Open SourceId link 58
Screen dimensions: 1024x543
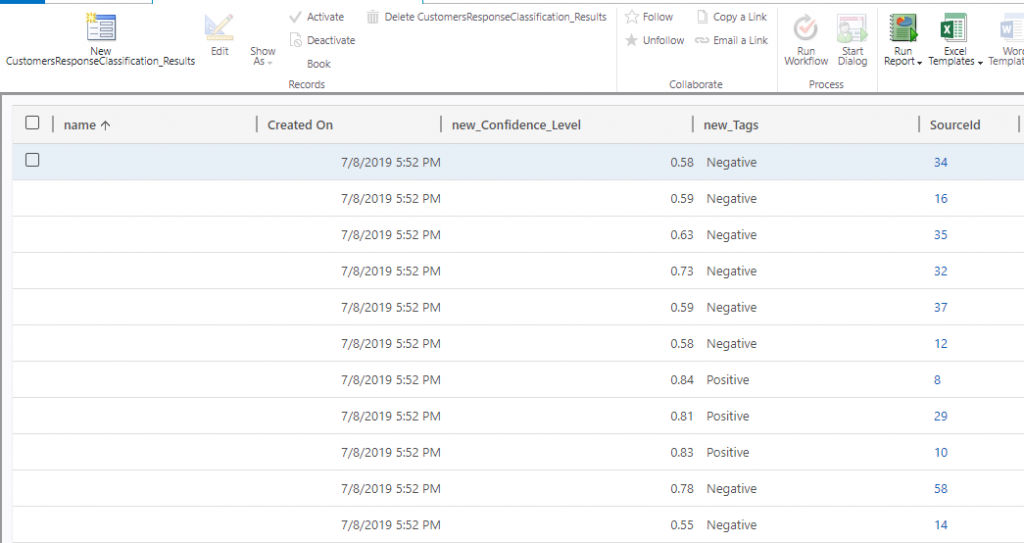click(940, 489)
